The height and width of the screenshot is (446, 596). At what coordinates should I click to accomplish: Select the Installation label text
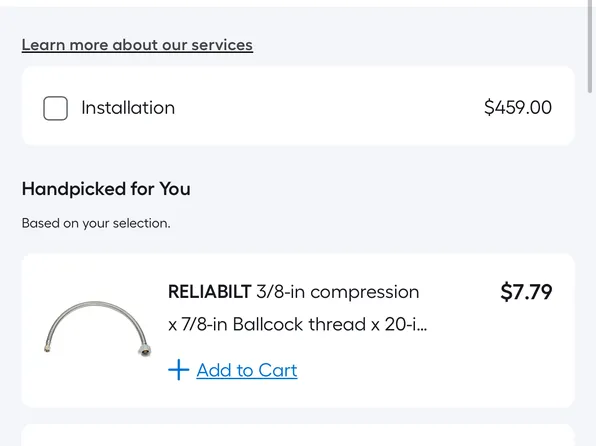coord(128,108)
